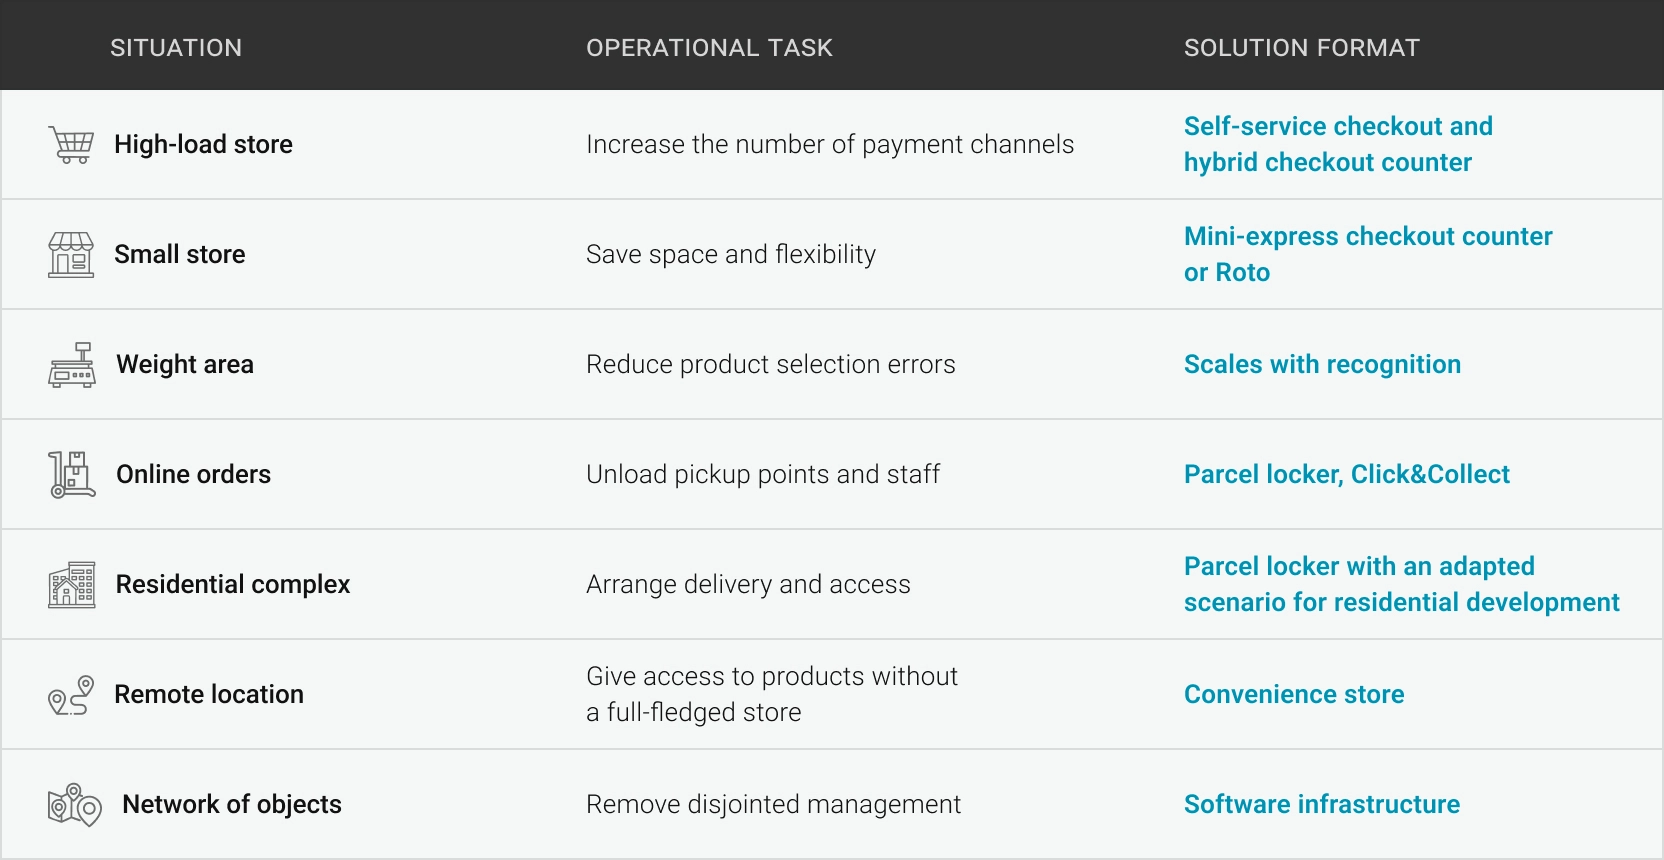
Task: Click the SITUATION column header
Action: pyautogui.click(x=176, y=48)
